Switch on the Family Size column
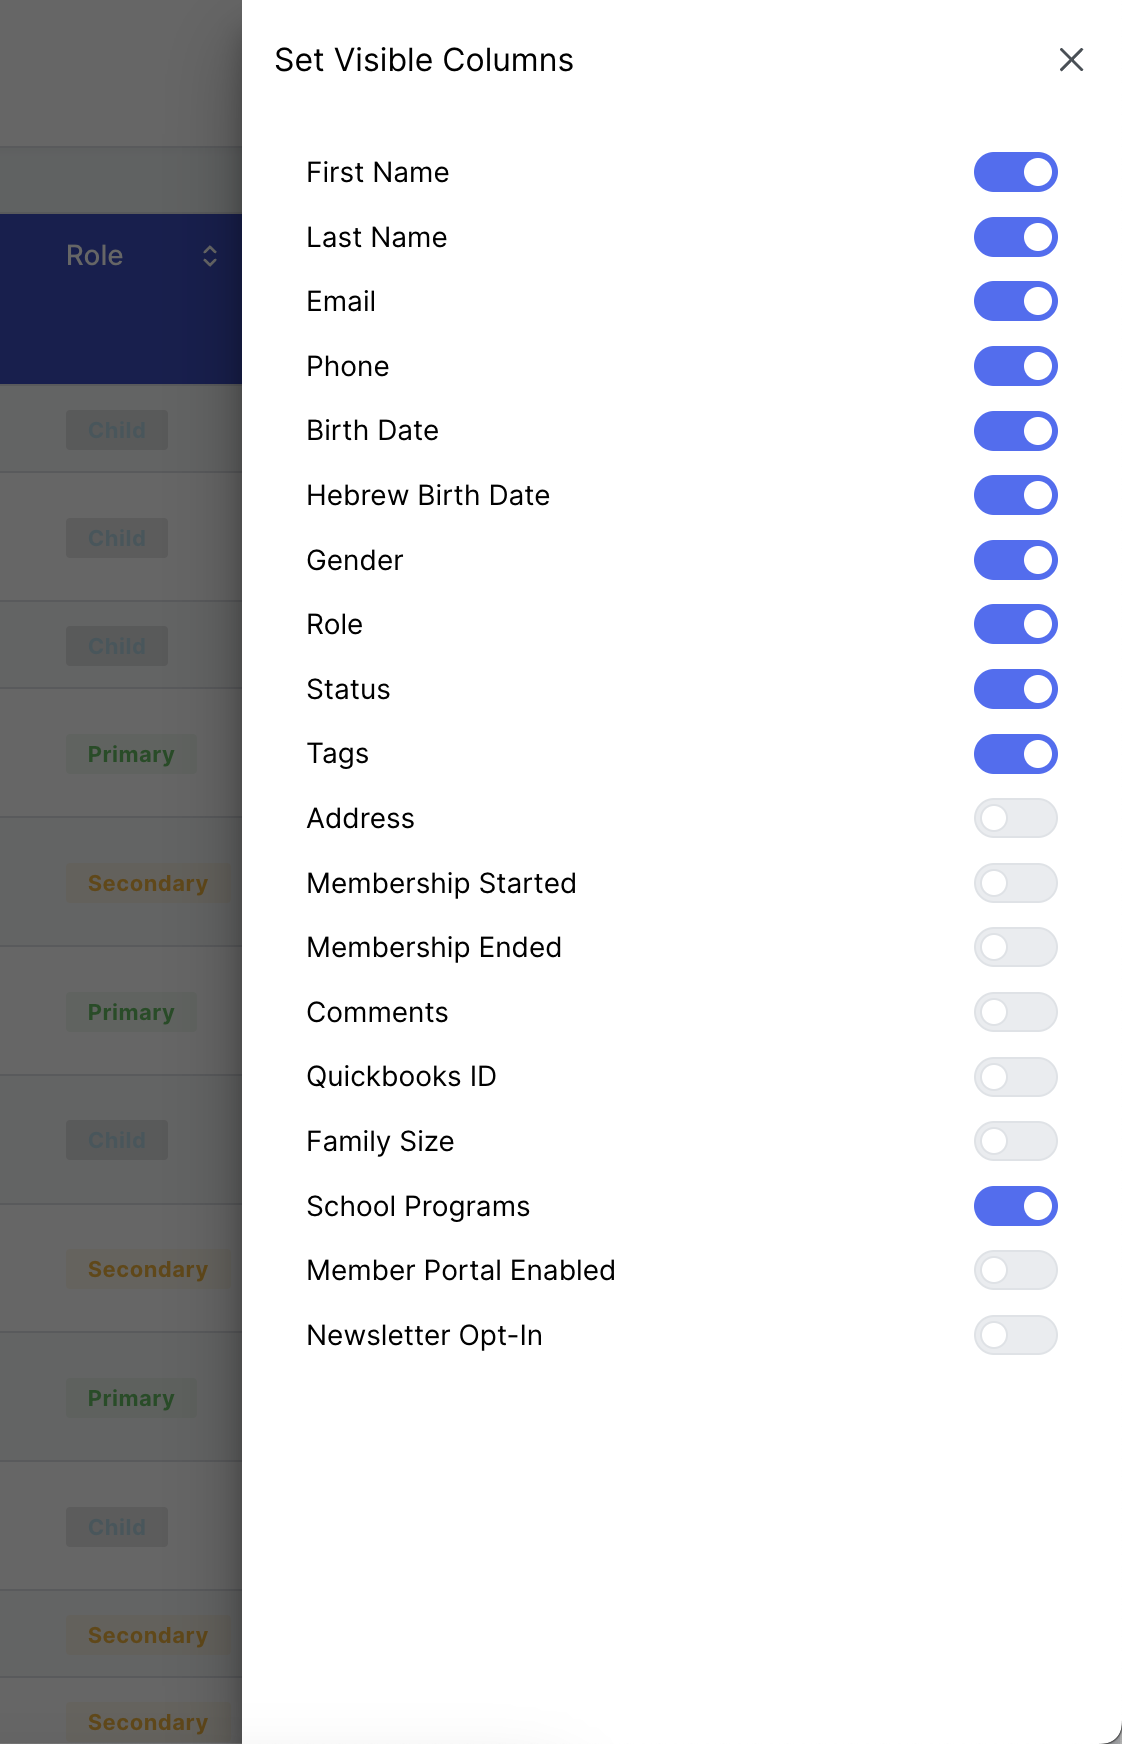Image resolution: width=1122 pixels, height=1744 pixels. click(1015, 1141)
